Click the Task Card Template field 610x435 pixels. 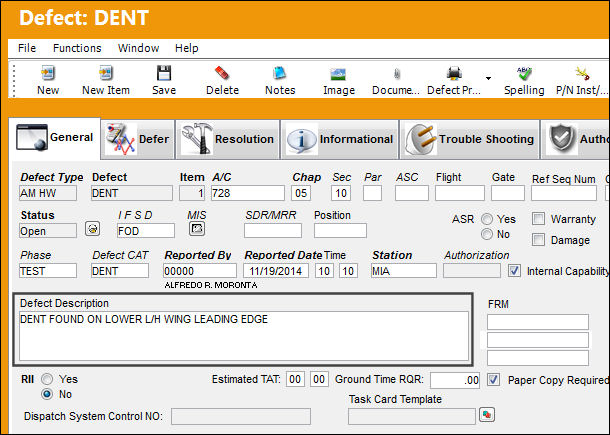click(412, 416)
